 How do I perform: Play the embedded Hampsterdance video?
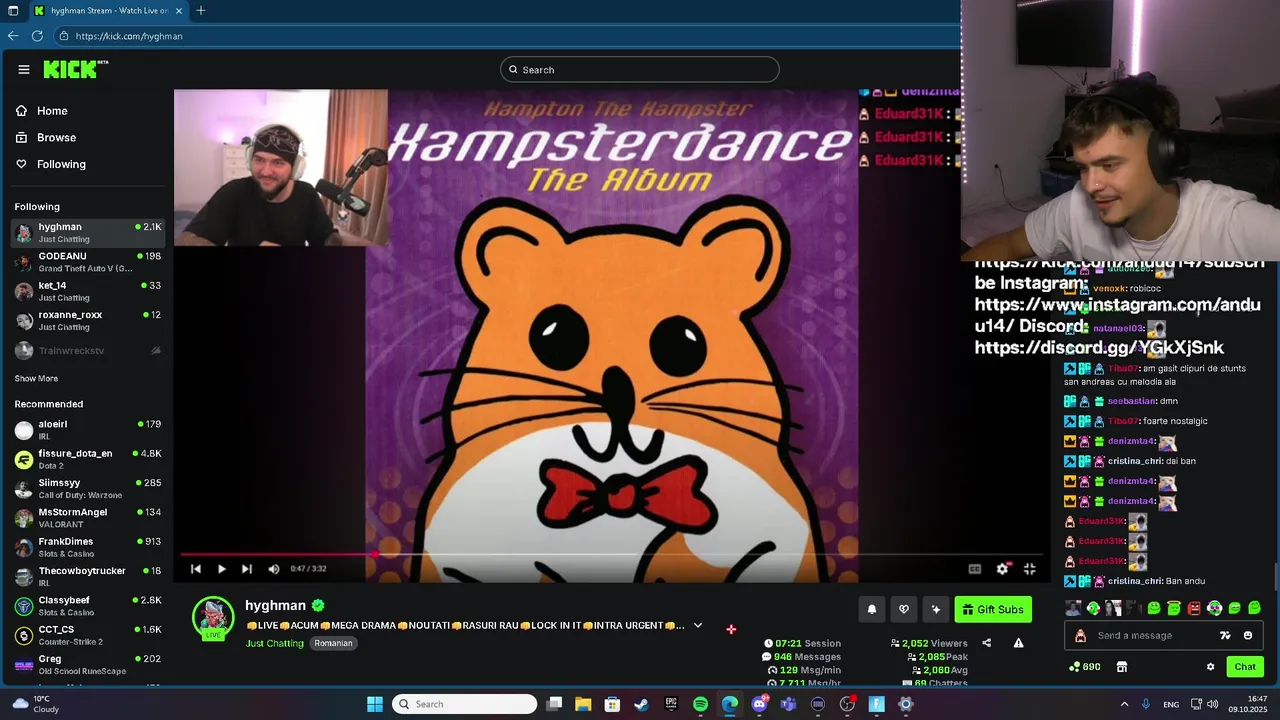[221, 569]
